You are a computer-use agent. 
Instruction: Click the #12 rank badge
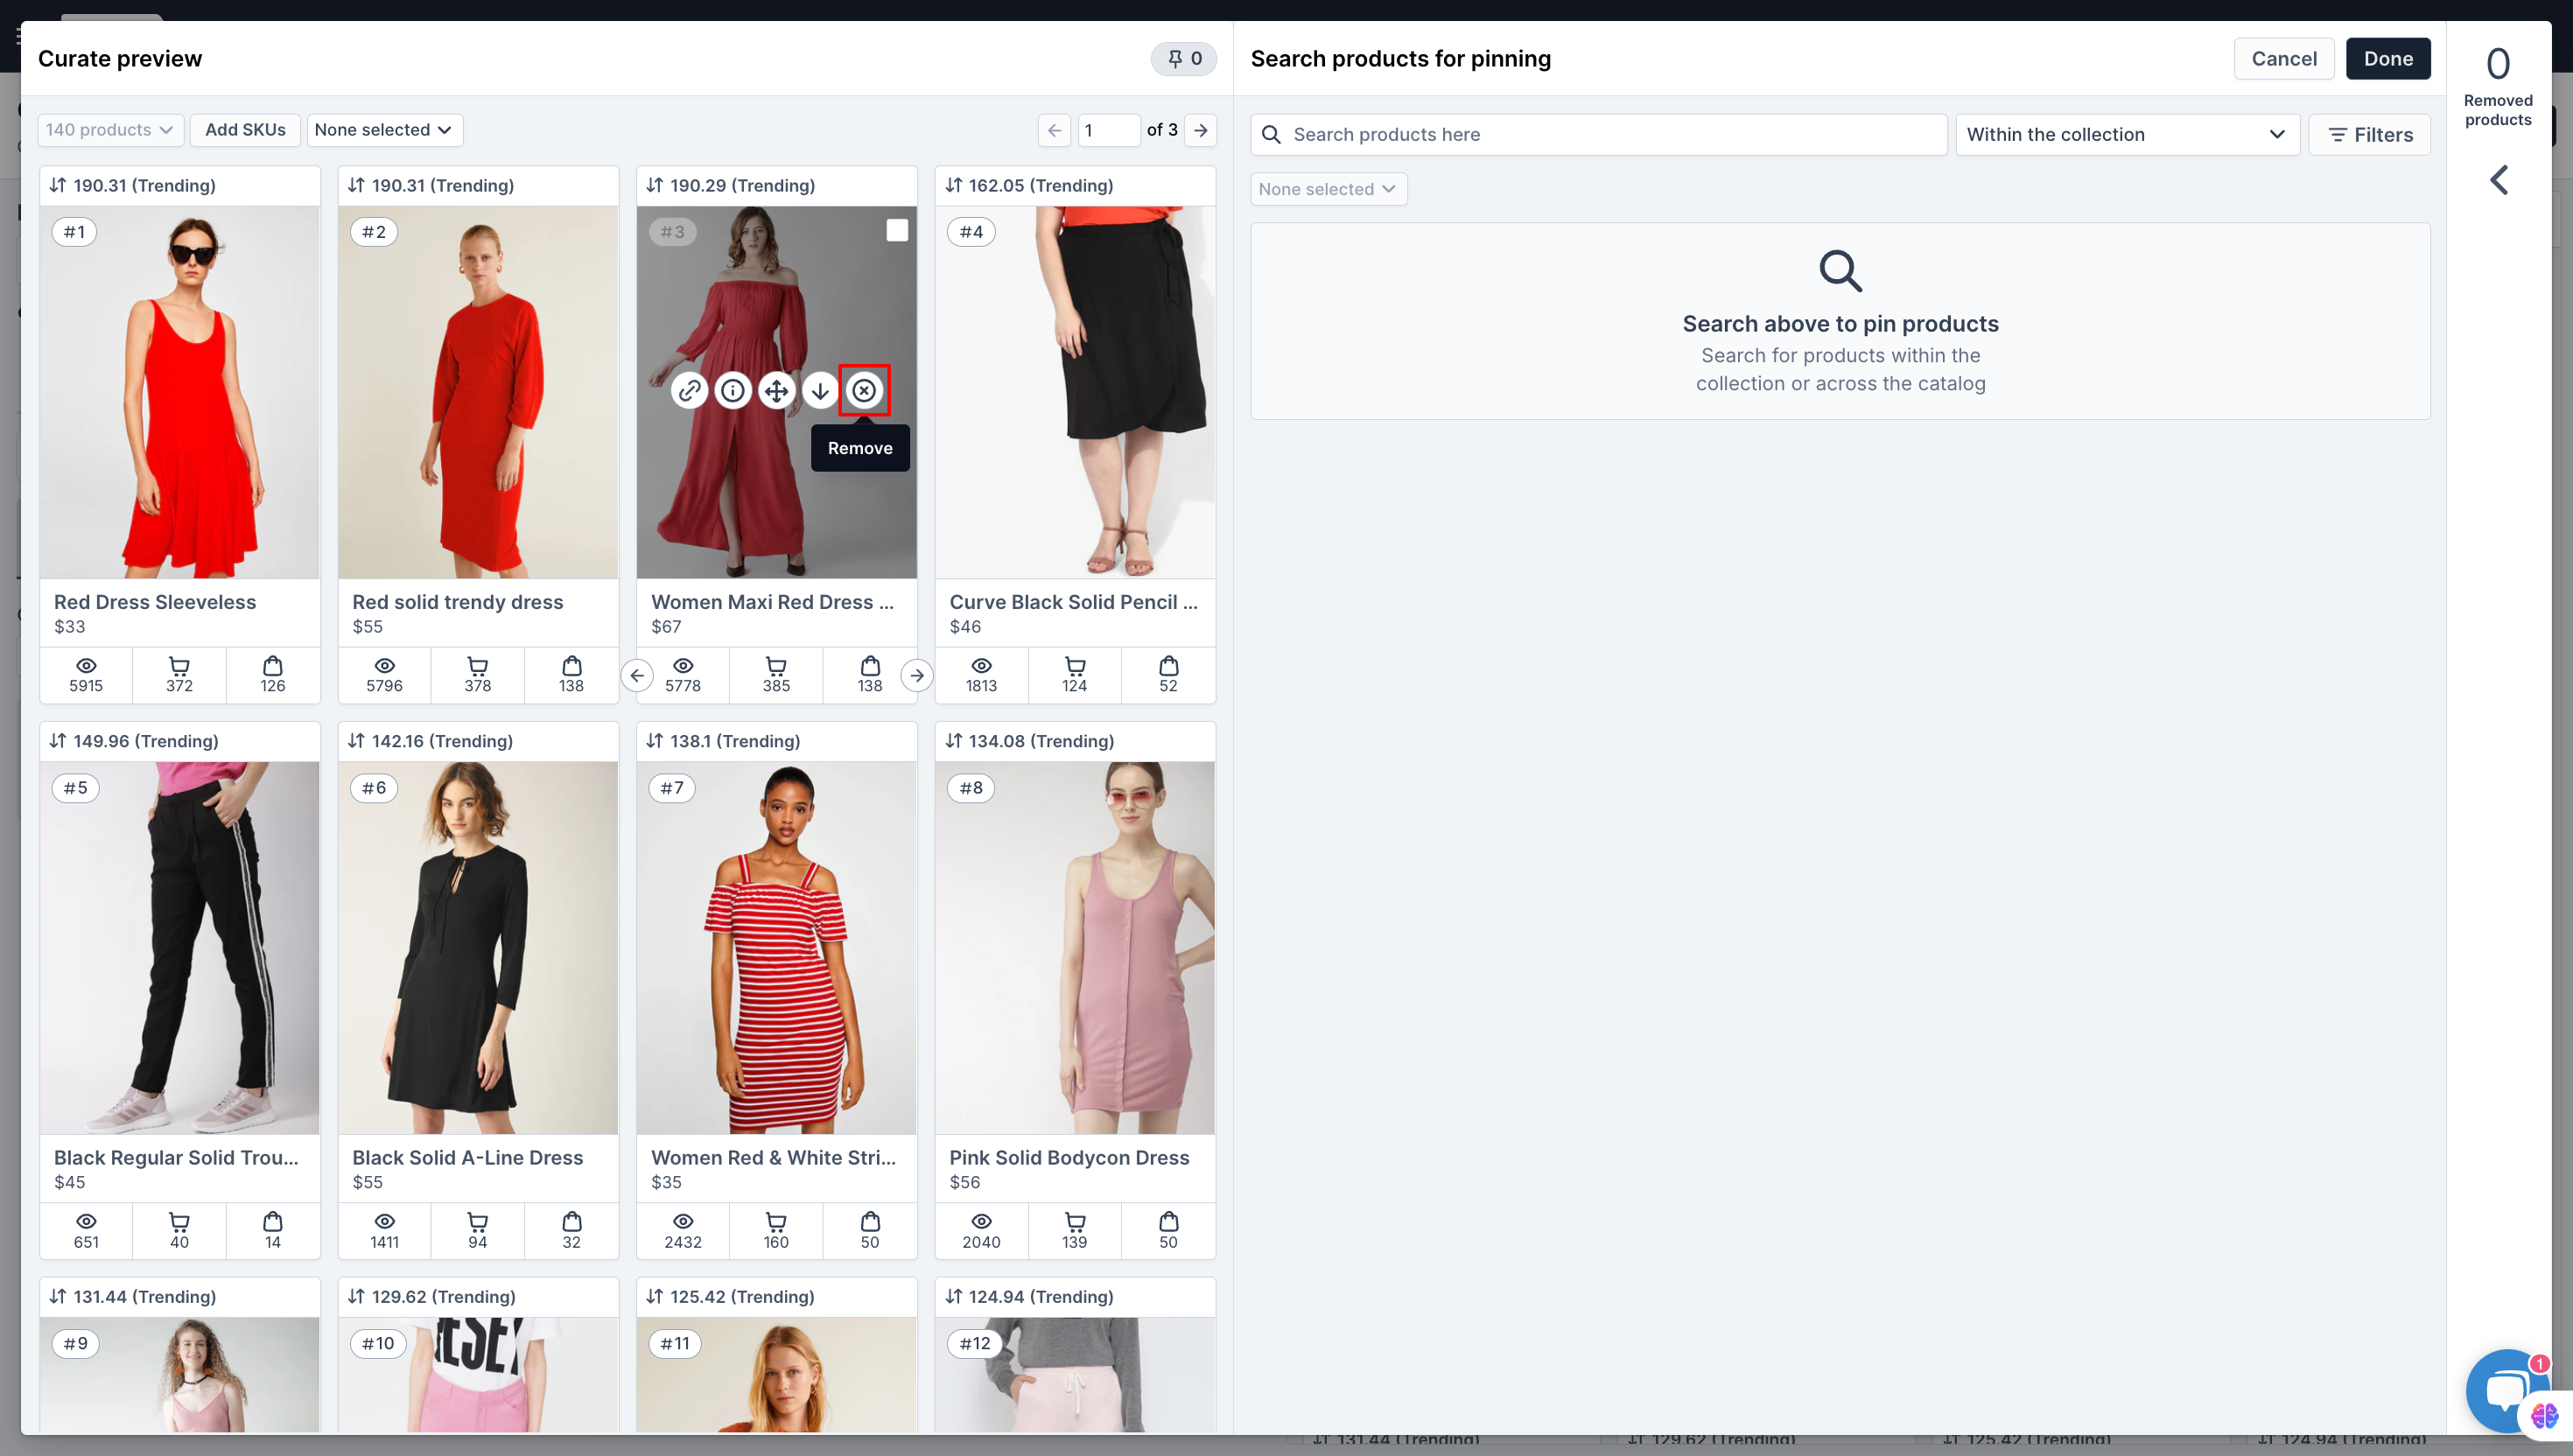point(975,1344)
